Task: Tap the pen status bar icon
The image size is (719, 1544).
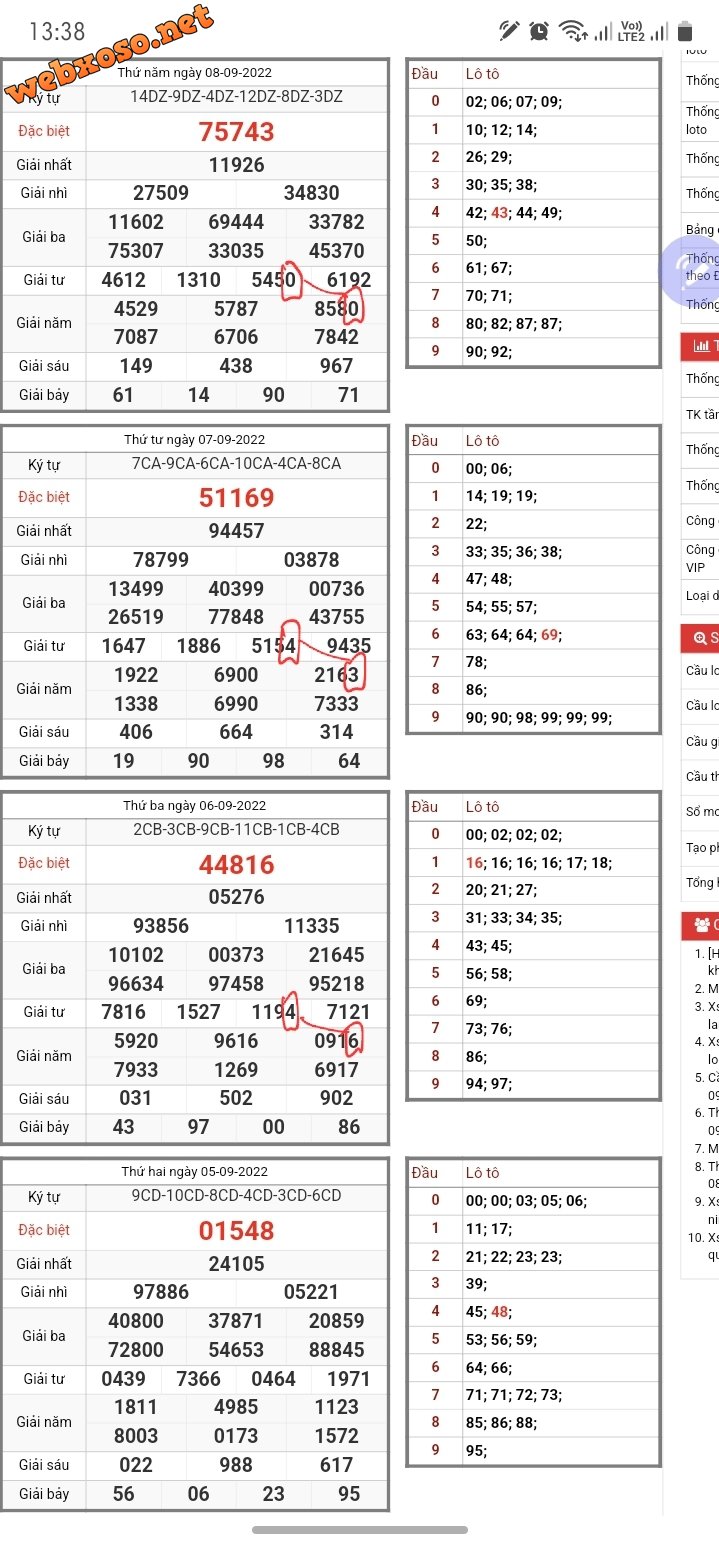Action: pos(509,31)
